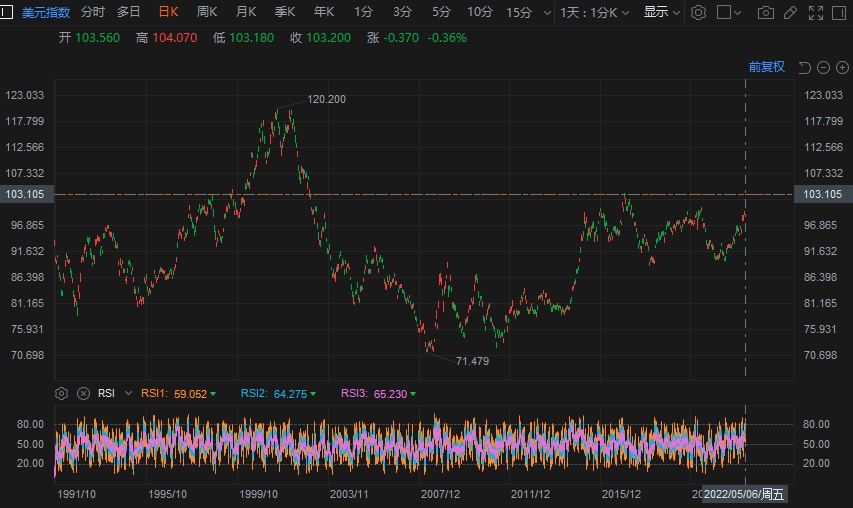Select the pencil drawing tool

pos(791,12)
